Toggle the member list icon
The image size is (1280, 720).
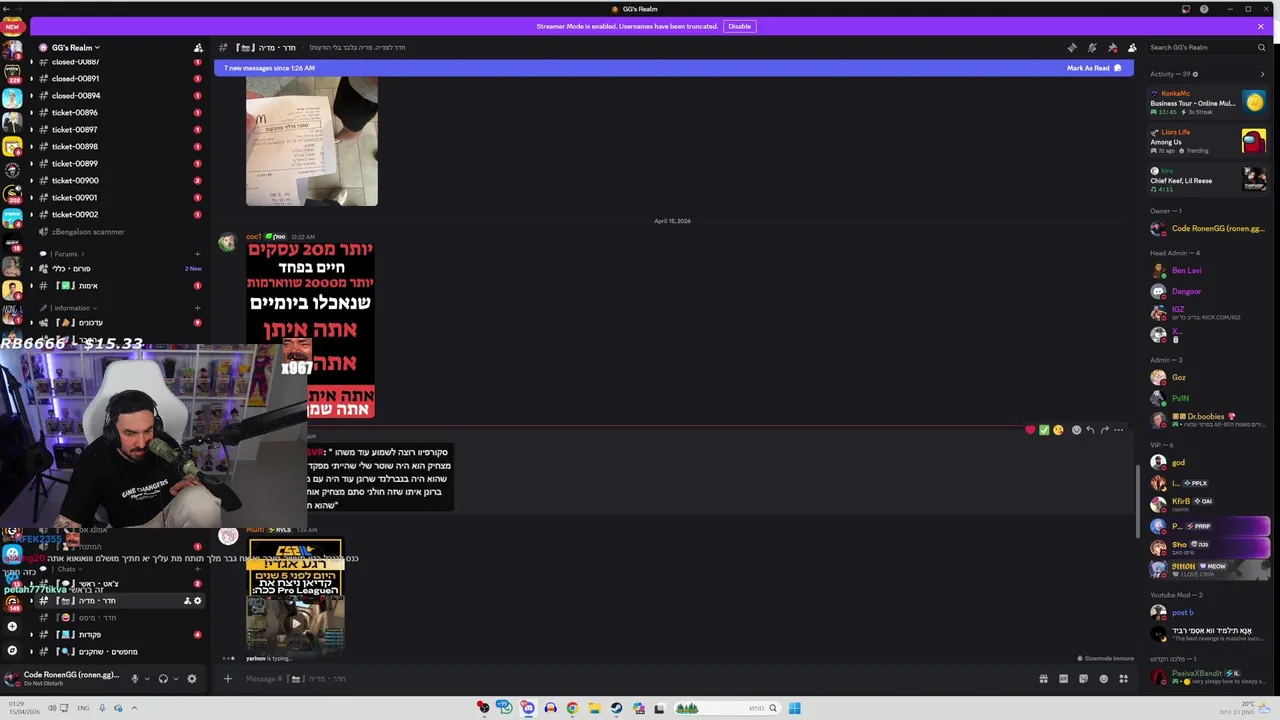pyautogui.click(x=1132, y=47)
